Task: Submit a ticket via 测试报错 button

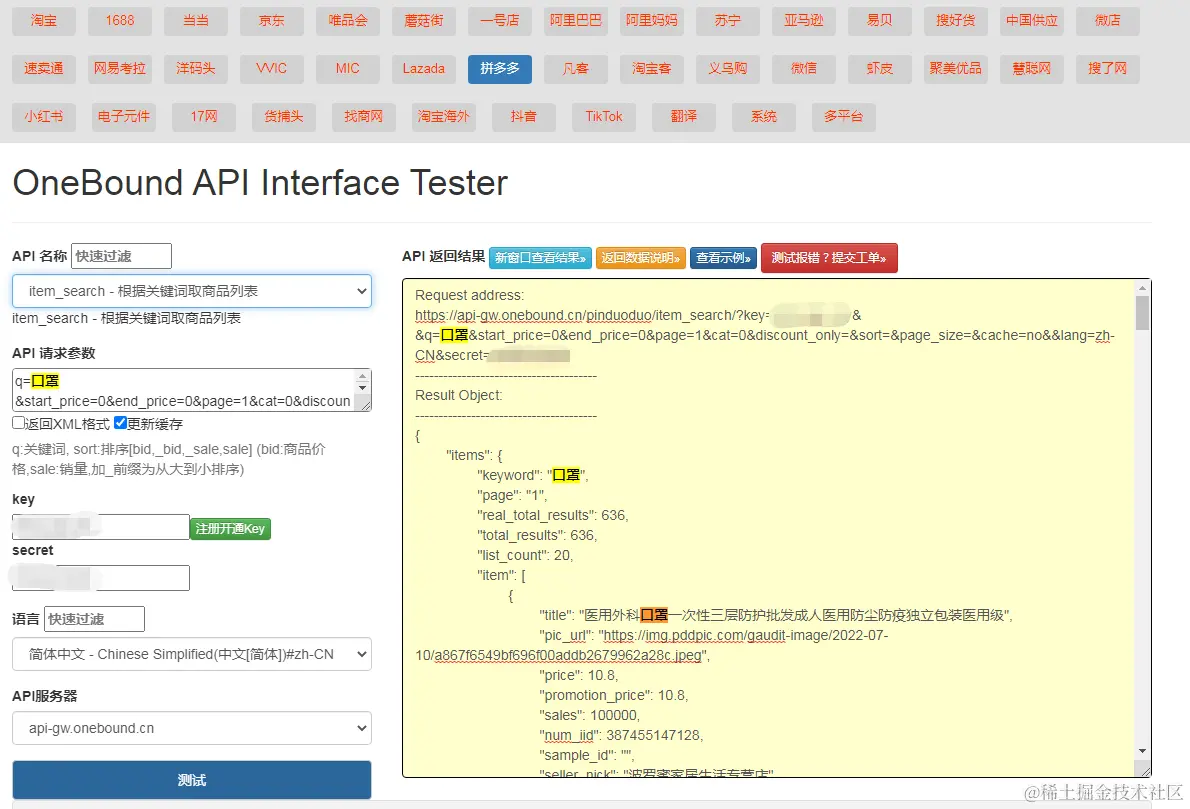Action: [x=829, y=258]
